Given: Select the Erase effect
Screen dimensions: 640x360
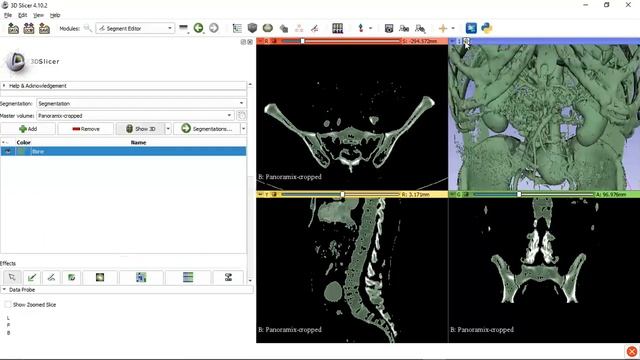Looking at the screenshot, I should [x=71, y=277].
